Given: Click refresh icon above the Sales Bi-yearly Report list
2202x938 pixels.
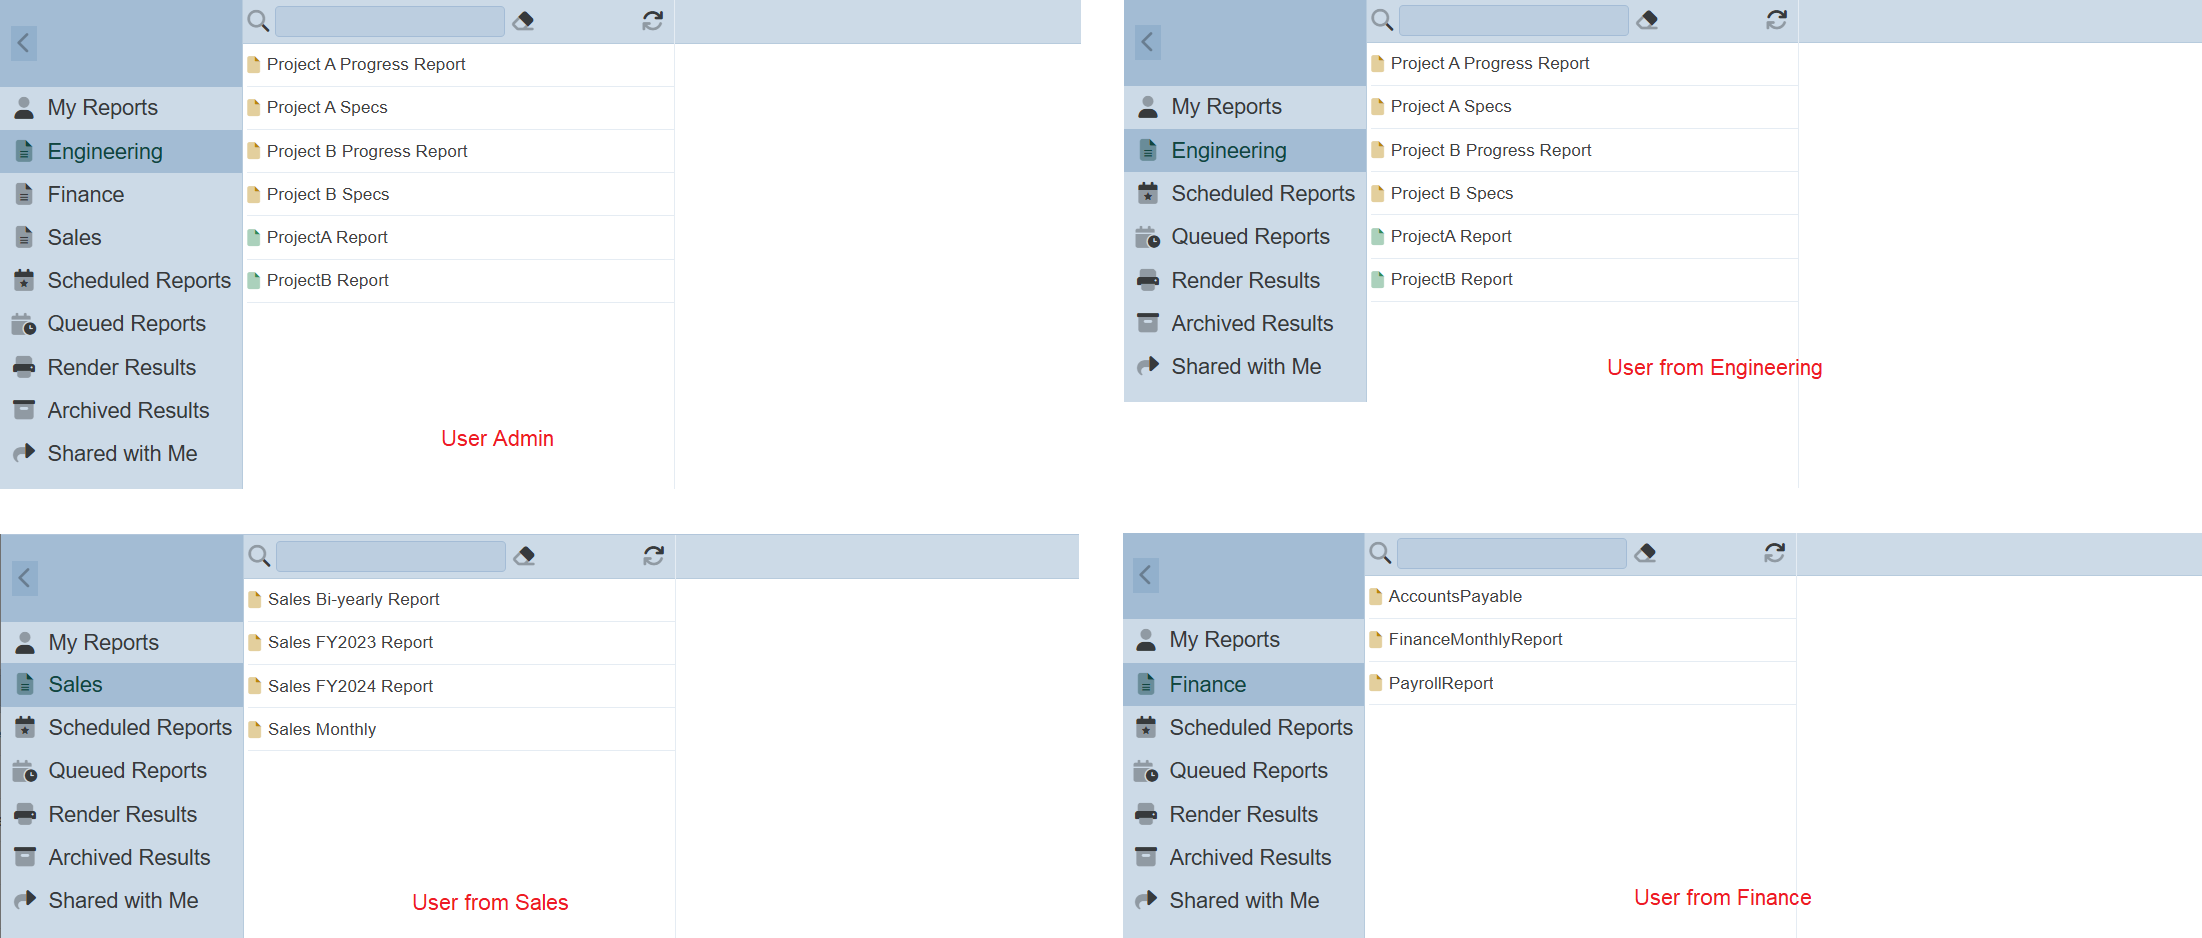Looking at the screenshot, I should click(x=653, y=556).
